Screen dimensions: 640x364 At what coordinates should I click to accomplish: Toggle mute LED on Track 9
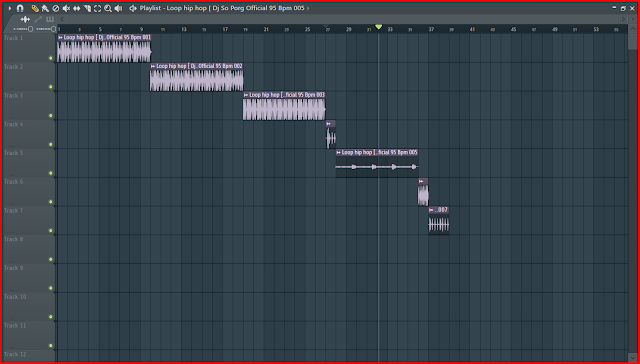51,288
